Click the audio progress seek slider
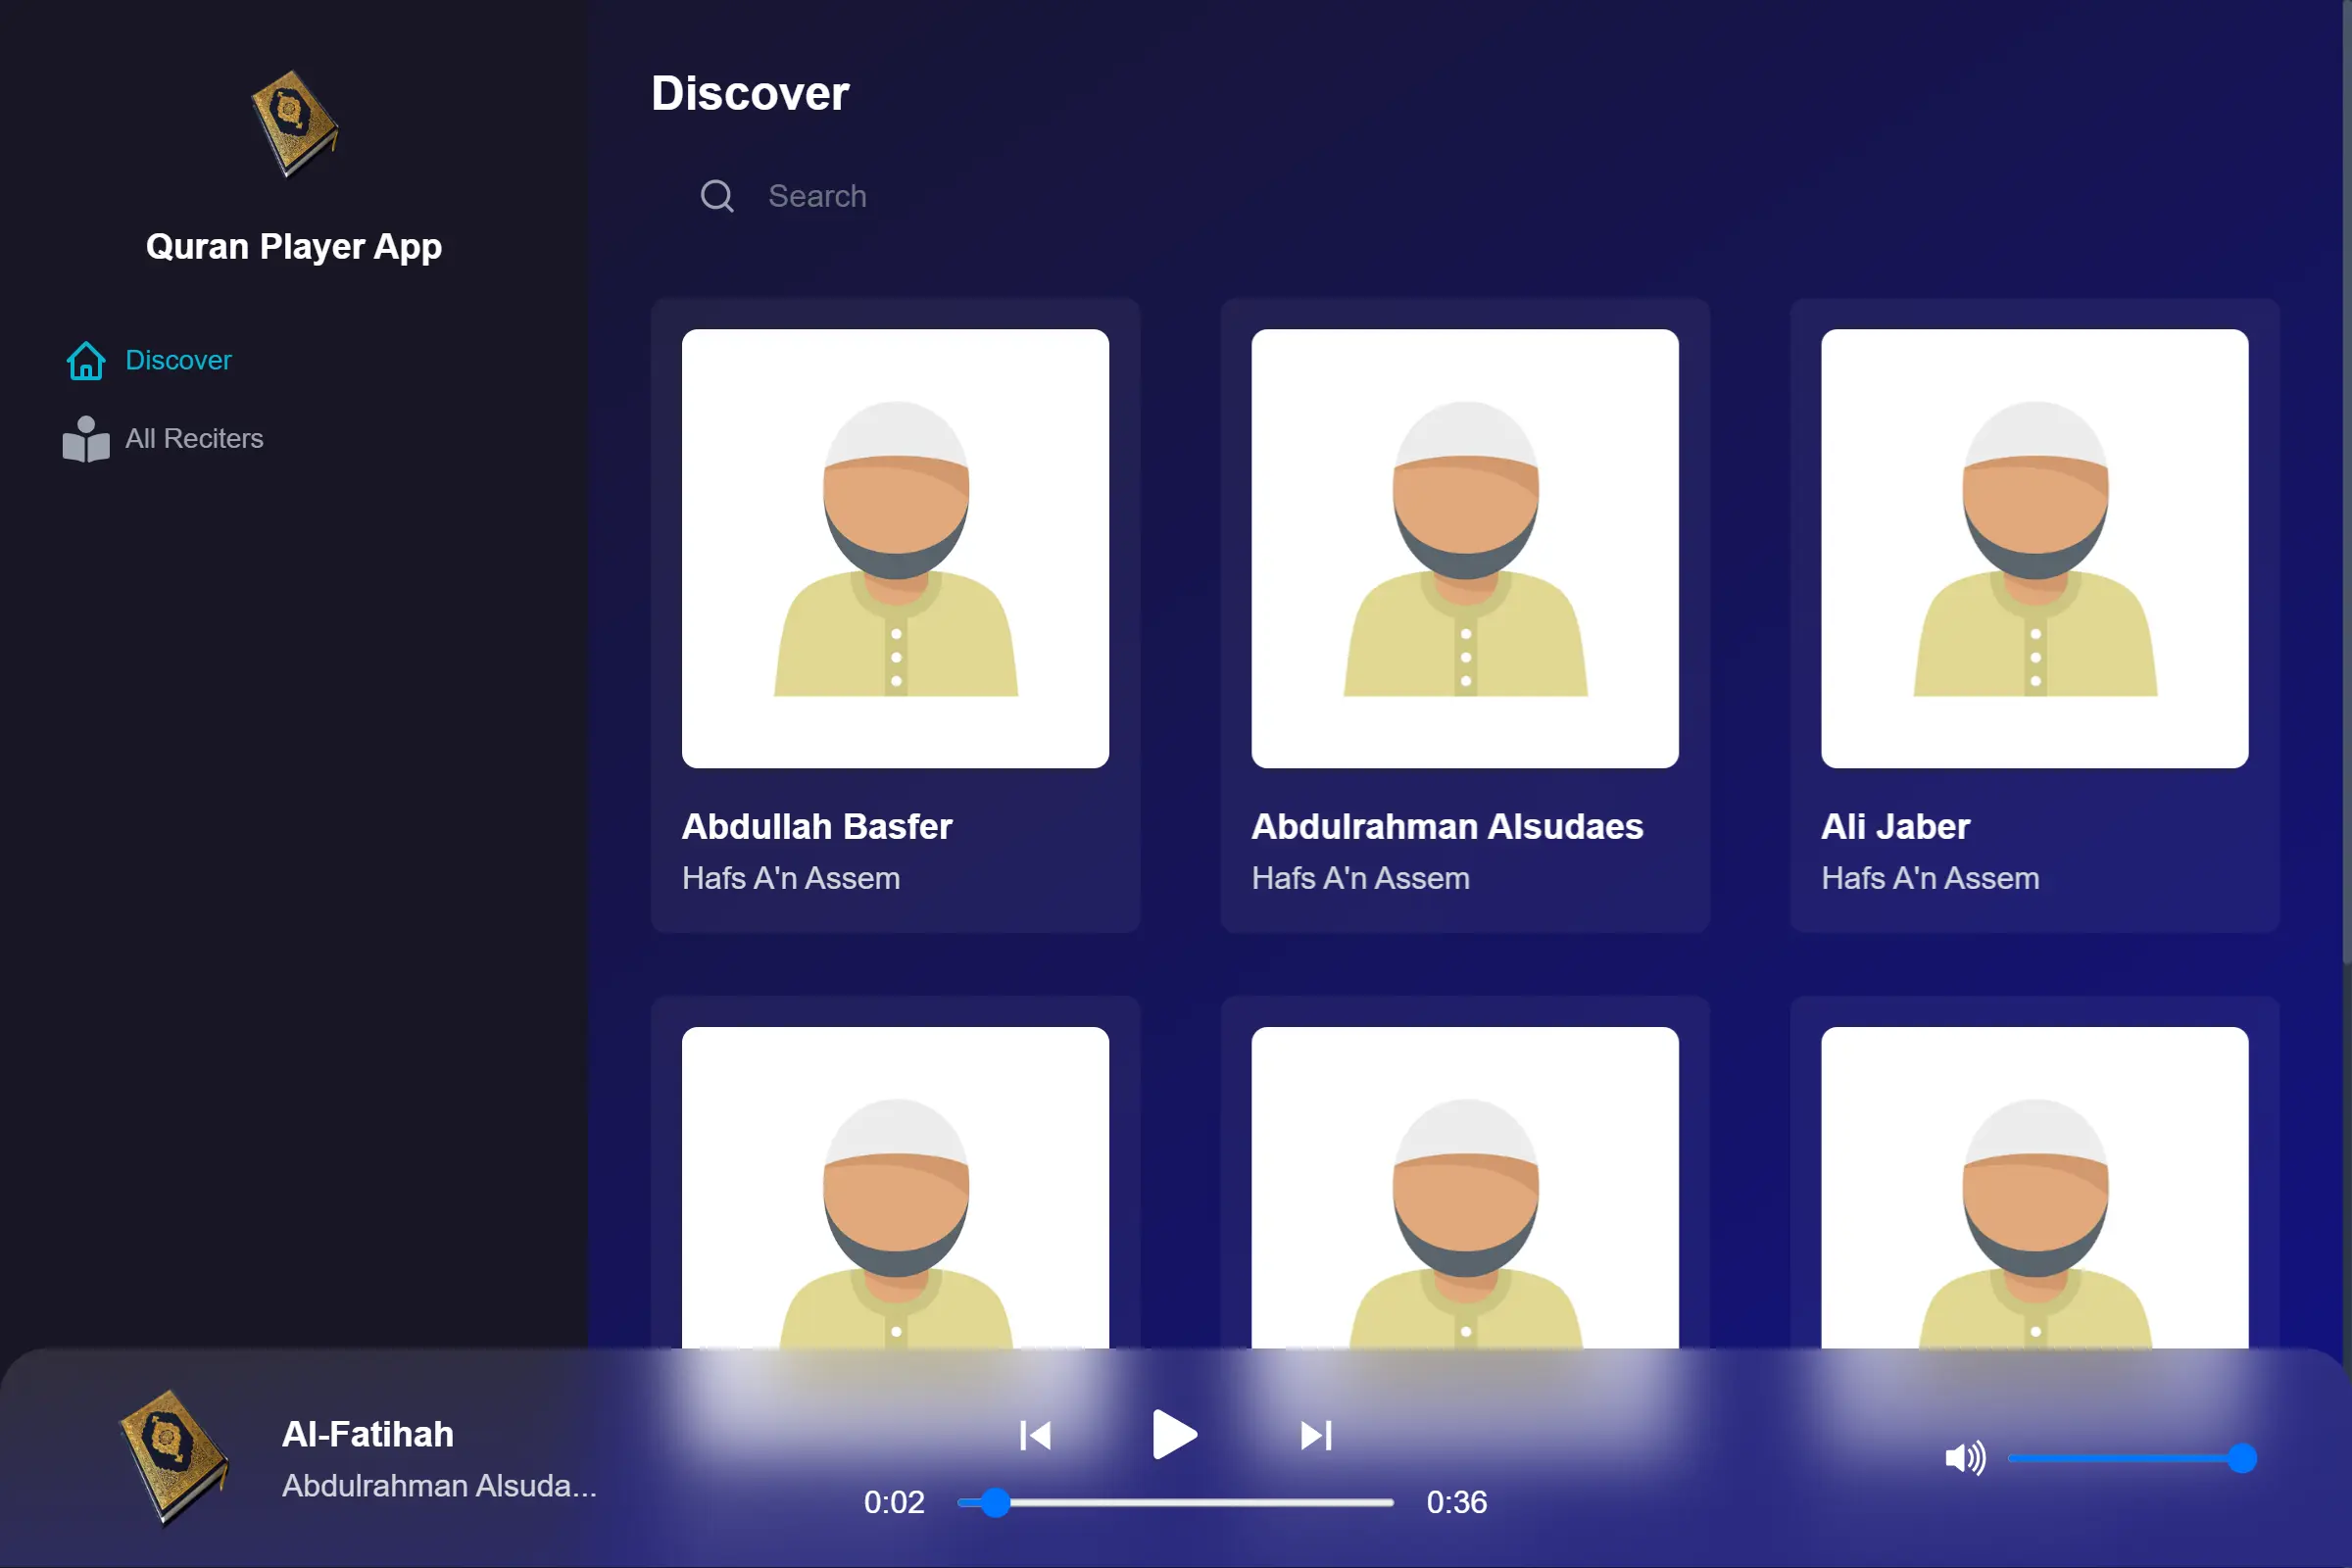Image resolution: width=2352 pixels, height=1568 pixels. (1175, 1502)
